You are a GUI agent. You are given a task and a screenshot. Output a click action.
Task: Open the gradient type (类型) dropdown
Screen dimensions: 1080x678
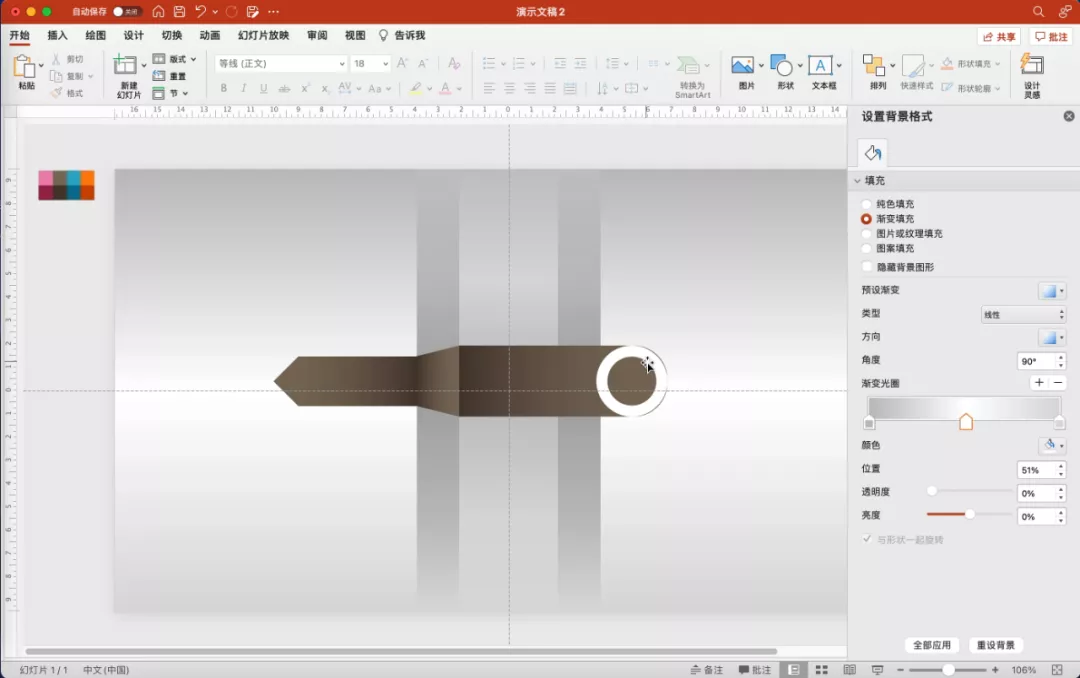[1023, 314]
